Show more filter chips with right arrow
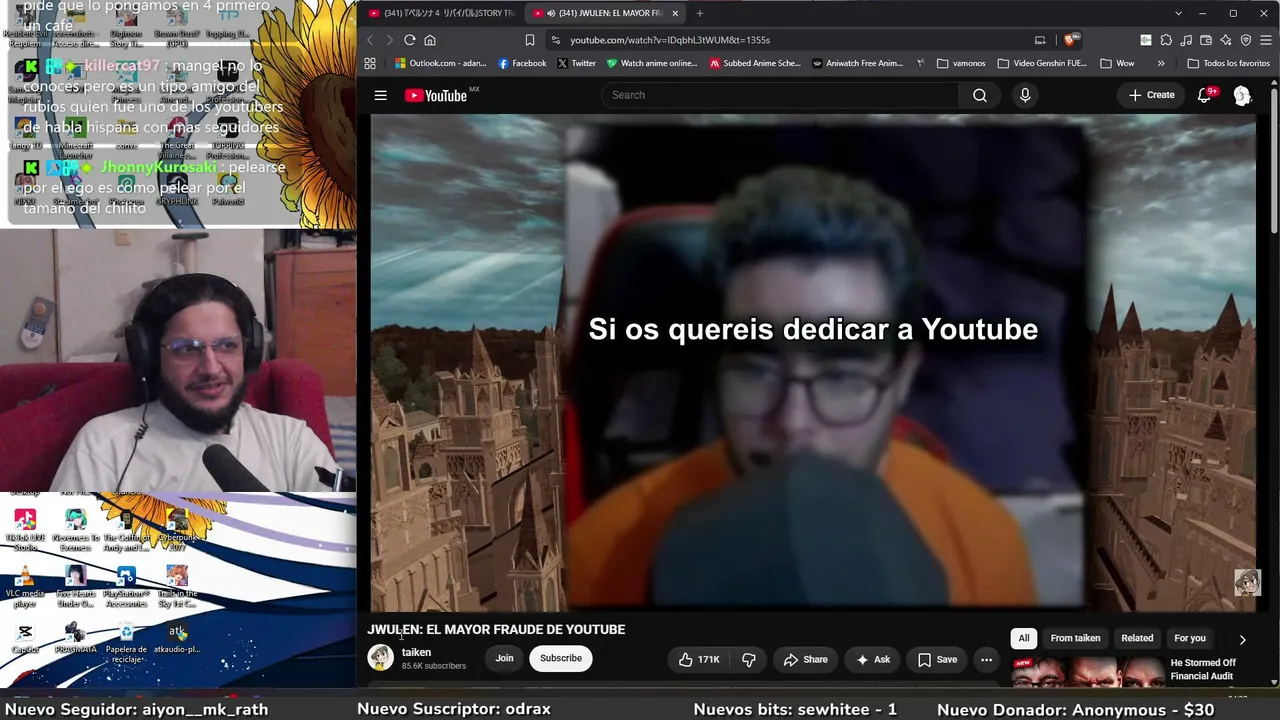 pos(1243,639)
